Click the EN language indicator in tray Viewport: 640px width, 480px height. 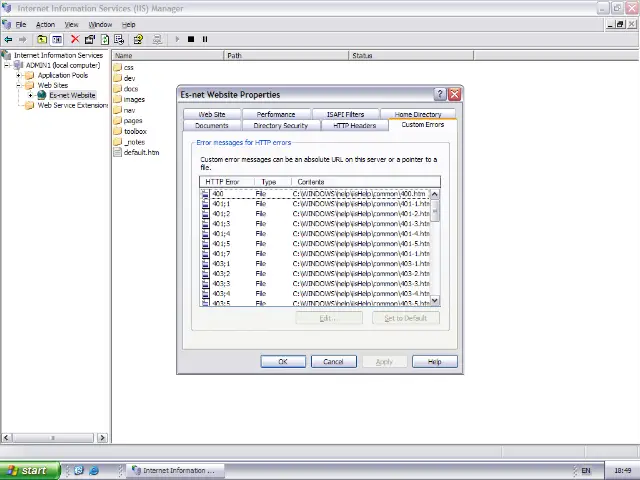tap(586, 471)
